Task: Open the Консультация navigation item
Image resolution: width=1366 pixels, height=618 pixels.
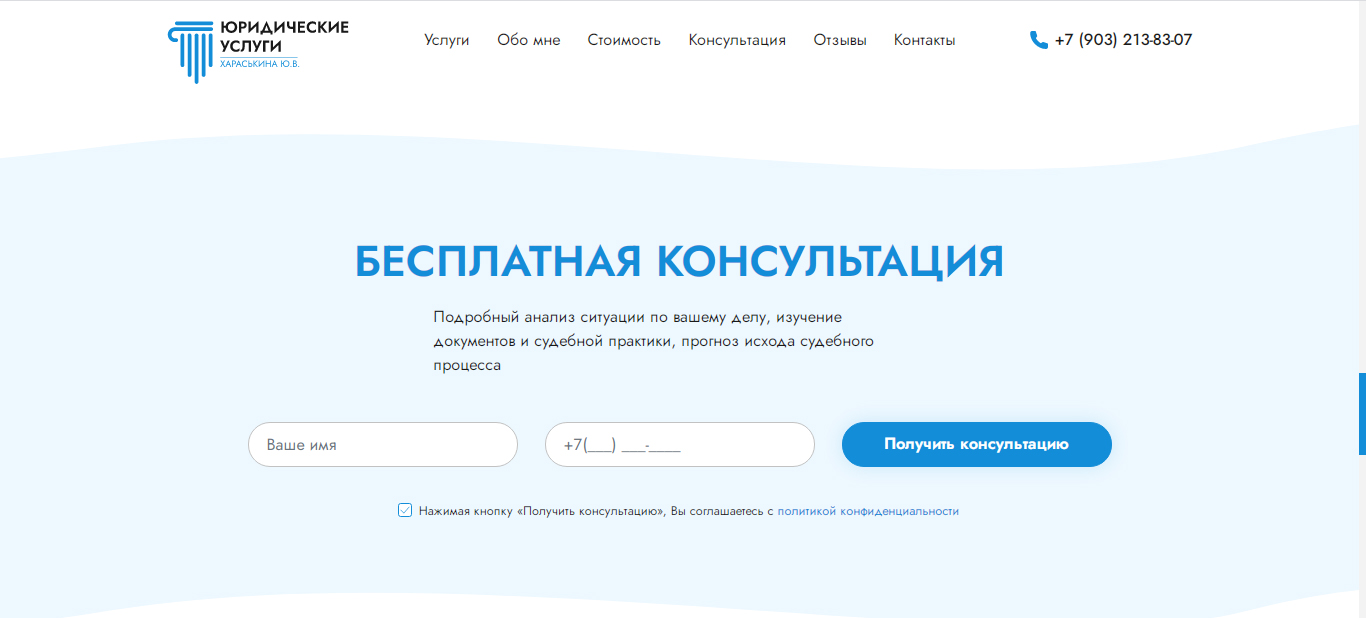Action: click(737, 40)
